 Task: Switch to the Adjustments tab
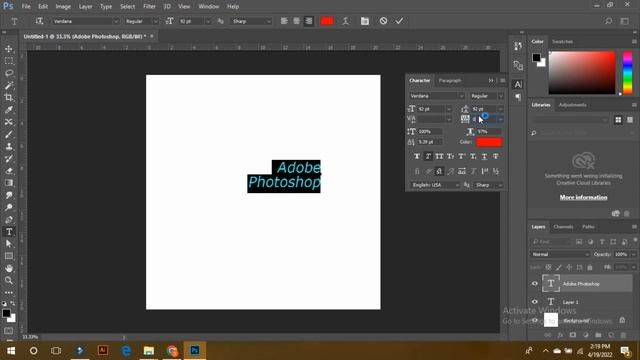(x=572, y=105)
